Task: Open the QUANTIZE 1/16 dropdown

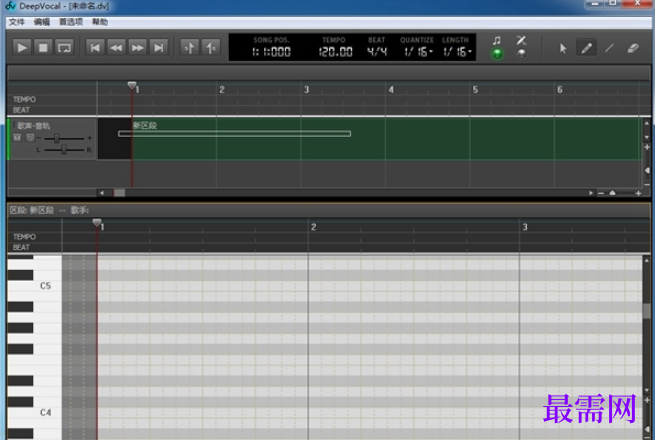Action: pos(417,52)
